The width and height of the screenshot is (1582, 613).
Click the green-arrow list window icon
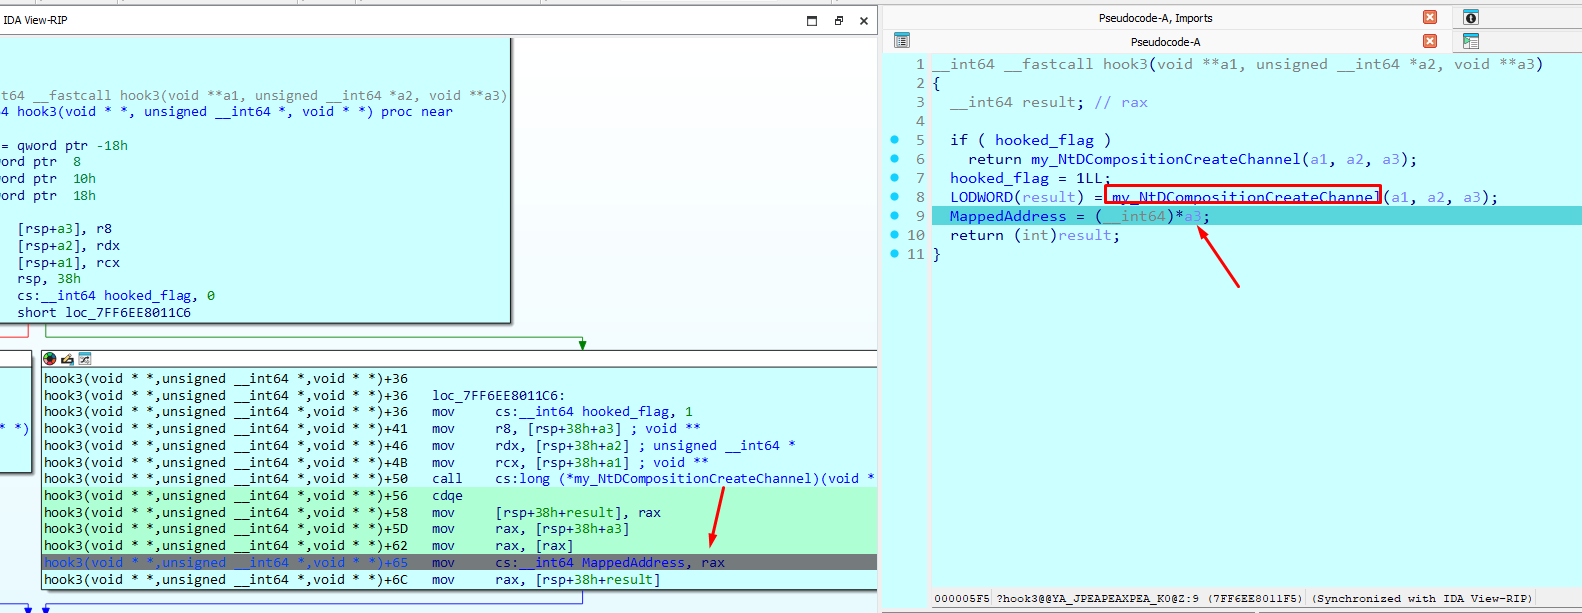click(1470, 41)
